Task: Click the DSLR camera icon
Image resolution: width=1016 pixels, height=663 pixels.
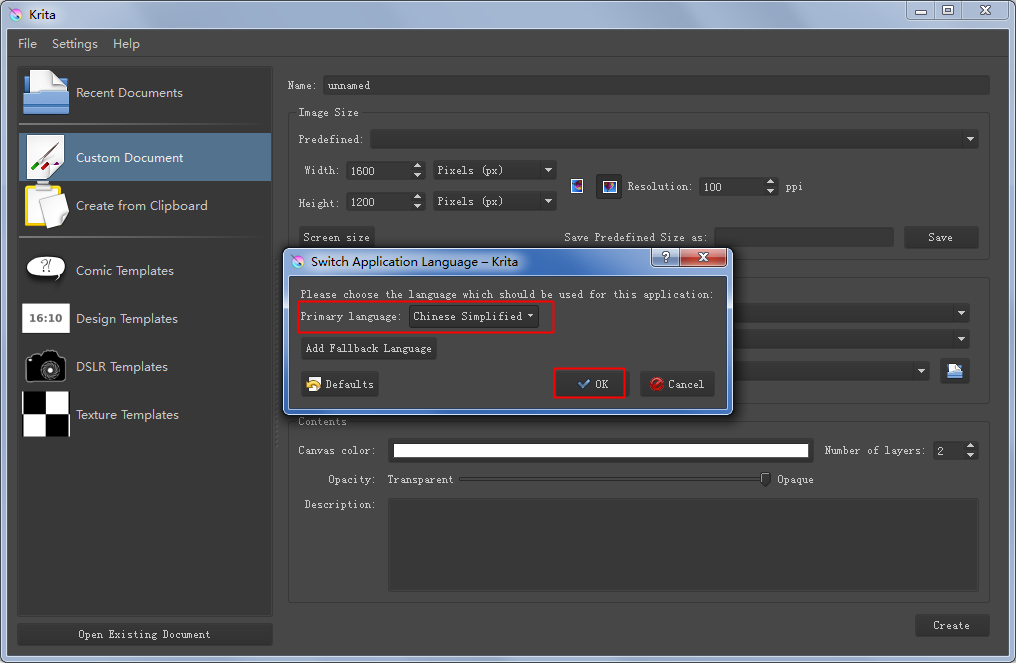Action: pyautogui.click(x=45, y=366)
